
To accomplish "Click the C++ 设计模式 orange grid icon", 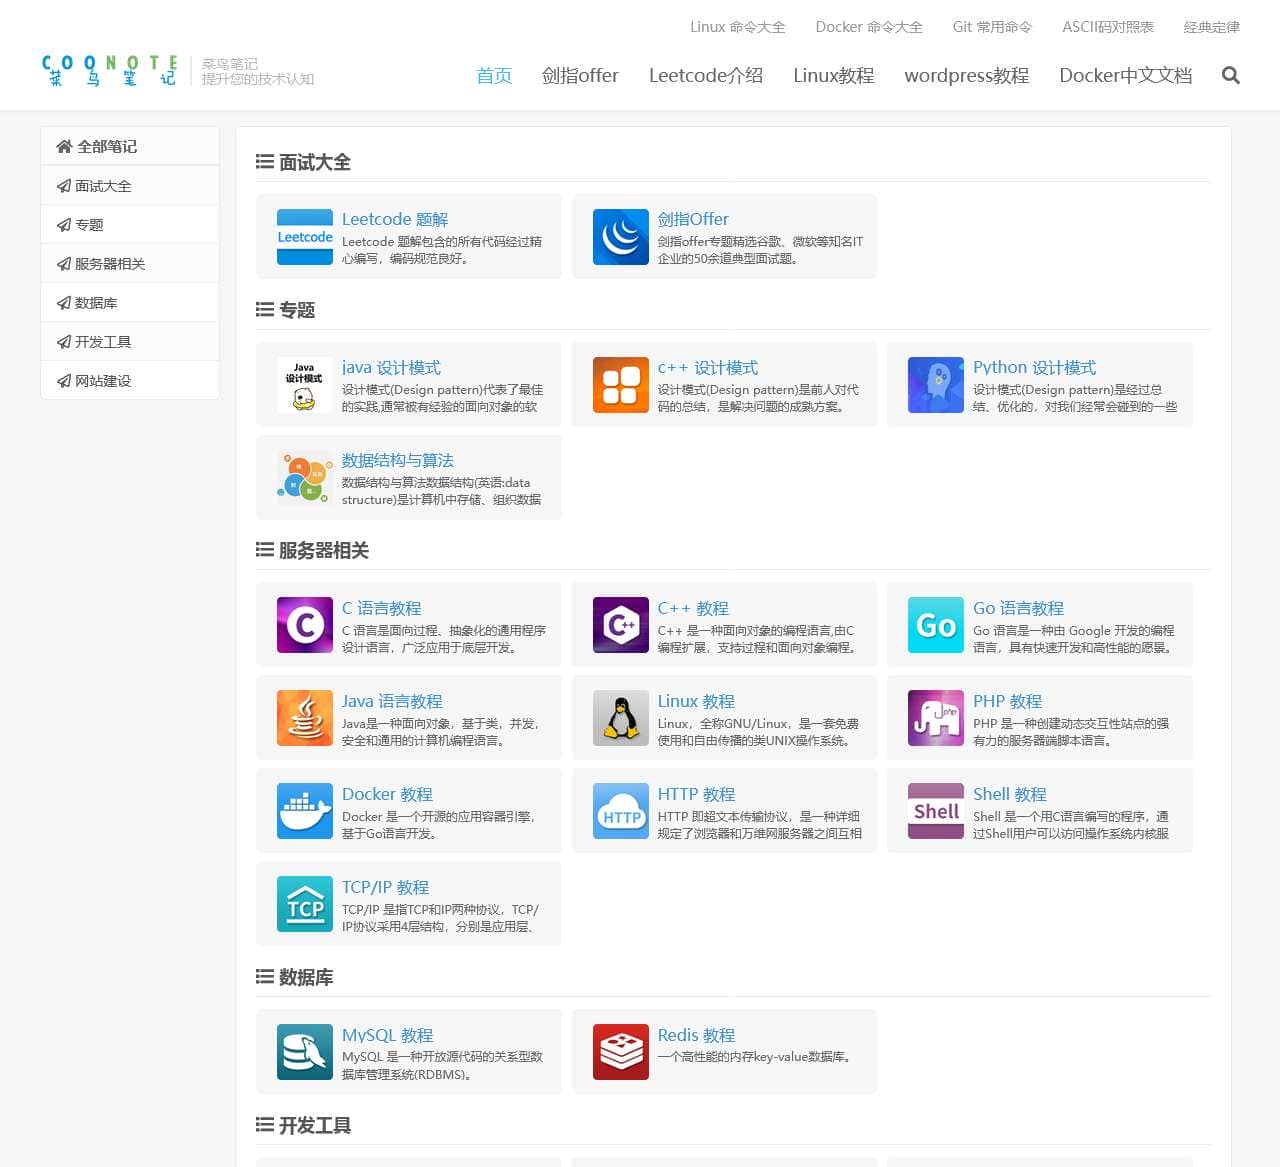I will [621, 385].
